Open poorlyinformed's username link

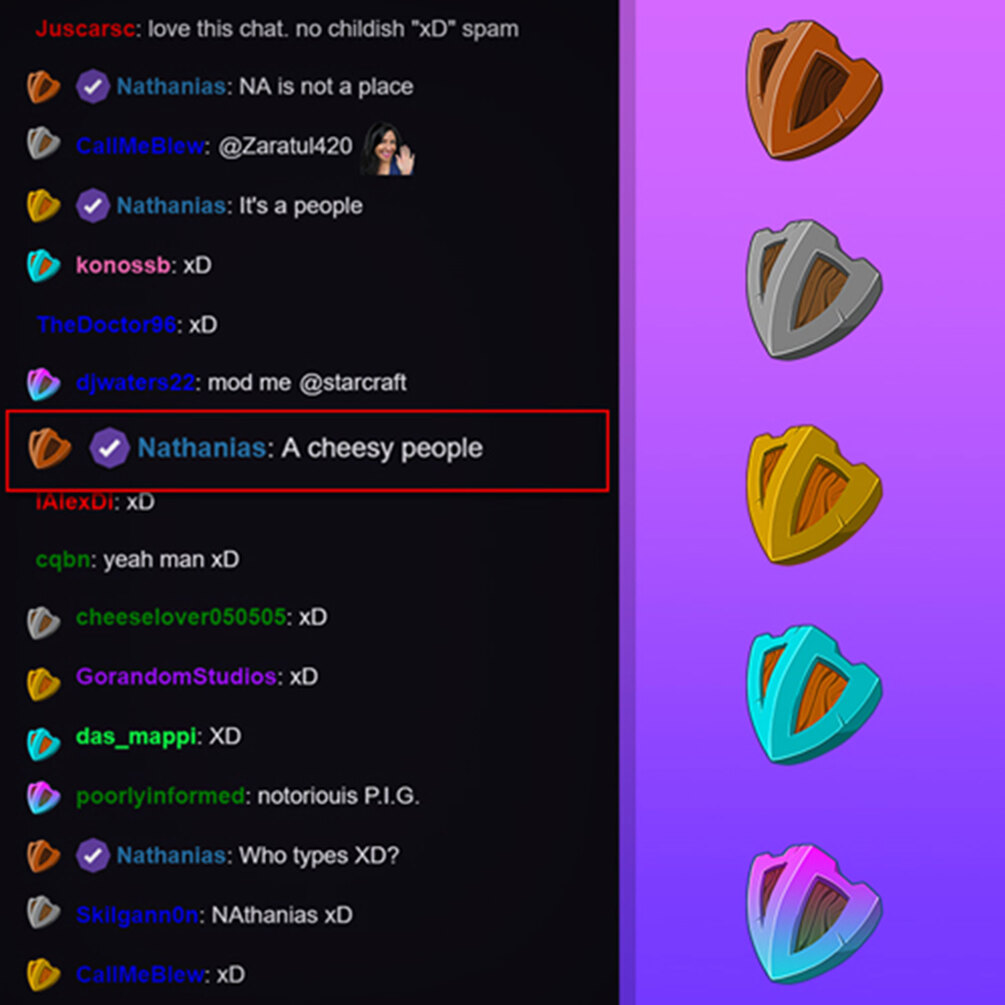[160, 795]
